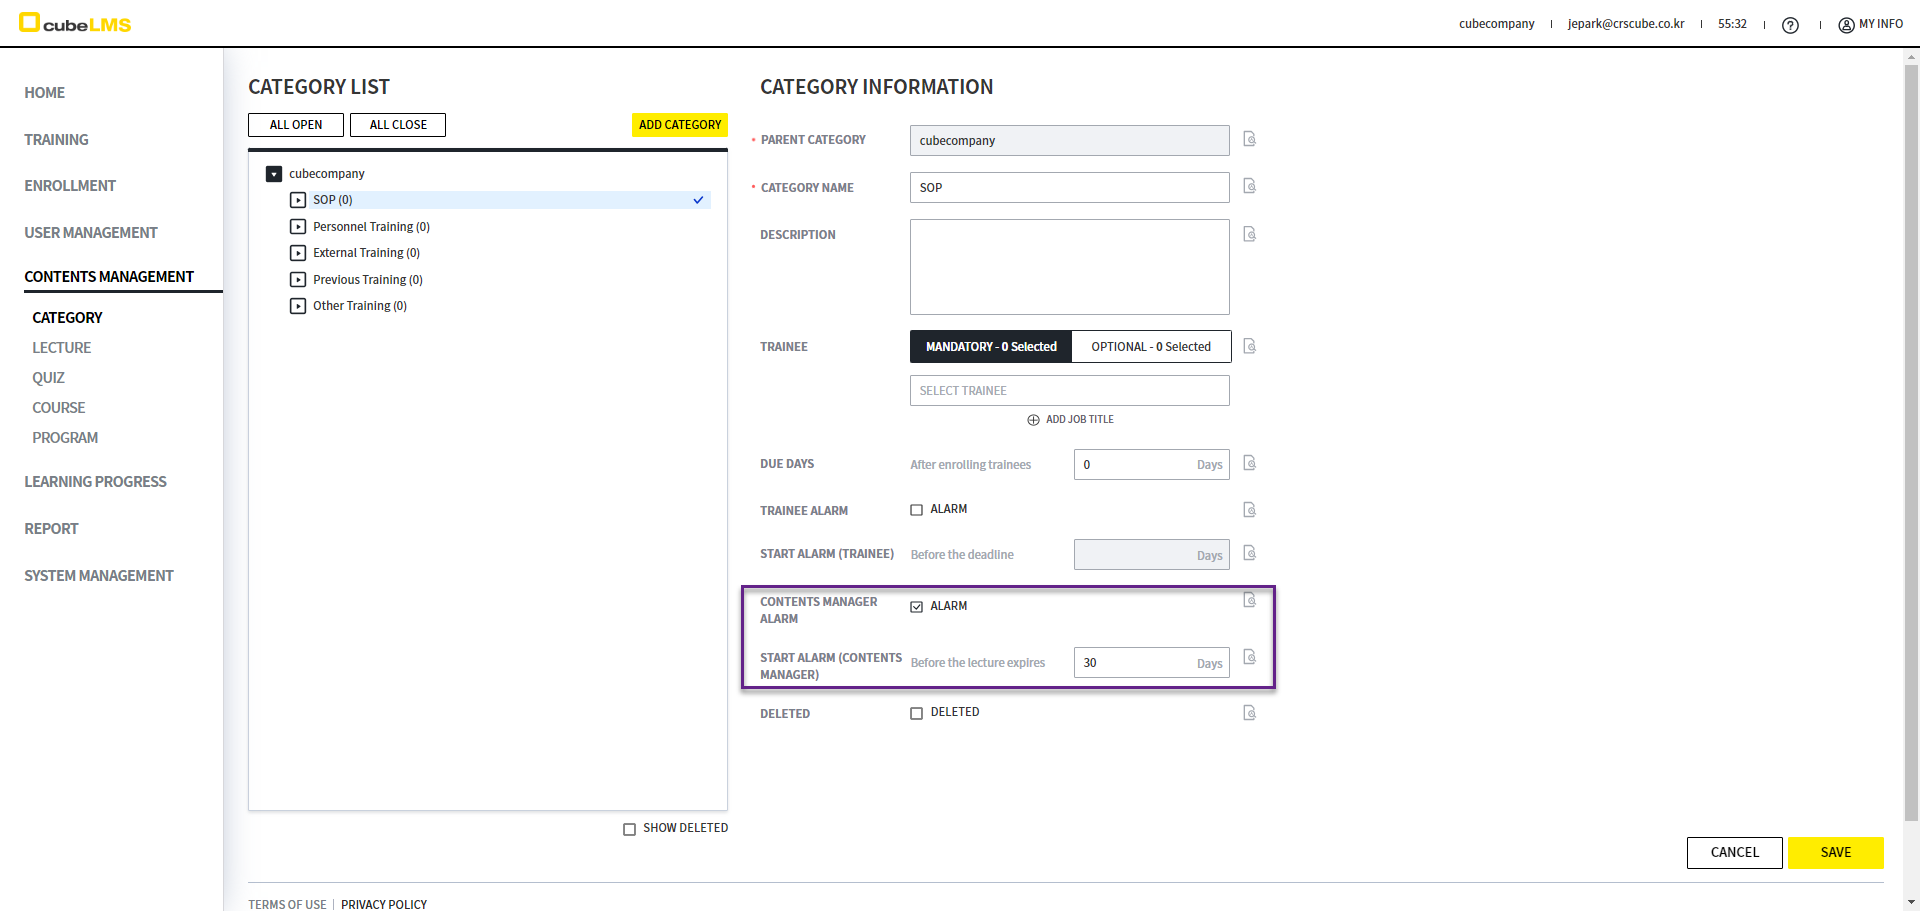Click the Add Category button

point(679,125)
